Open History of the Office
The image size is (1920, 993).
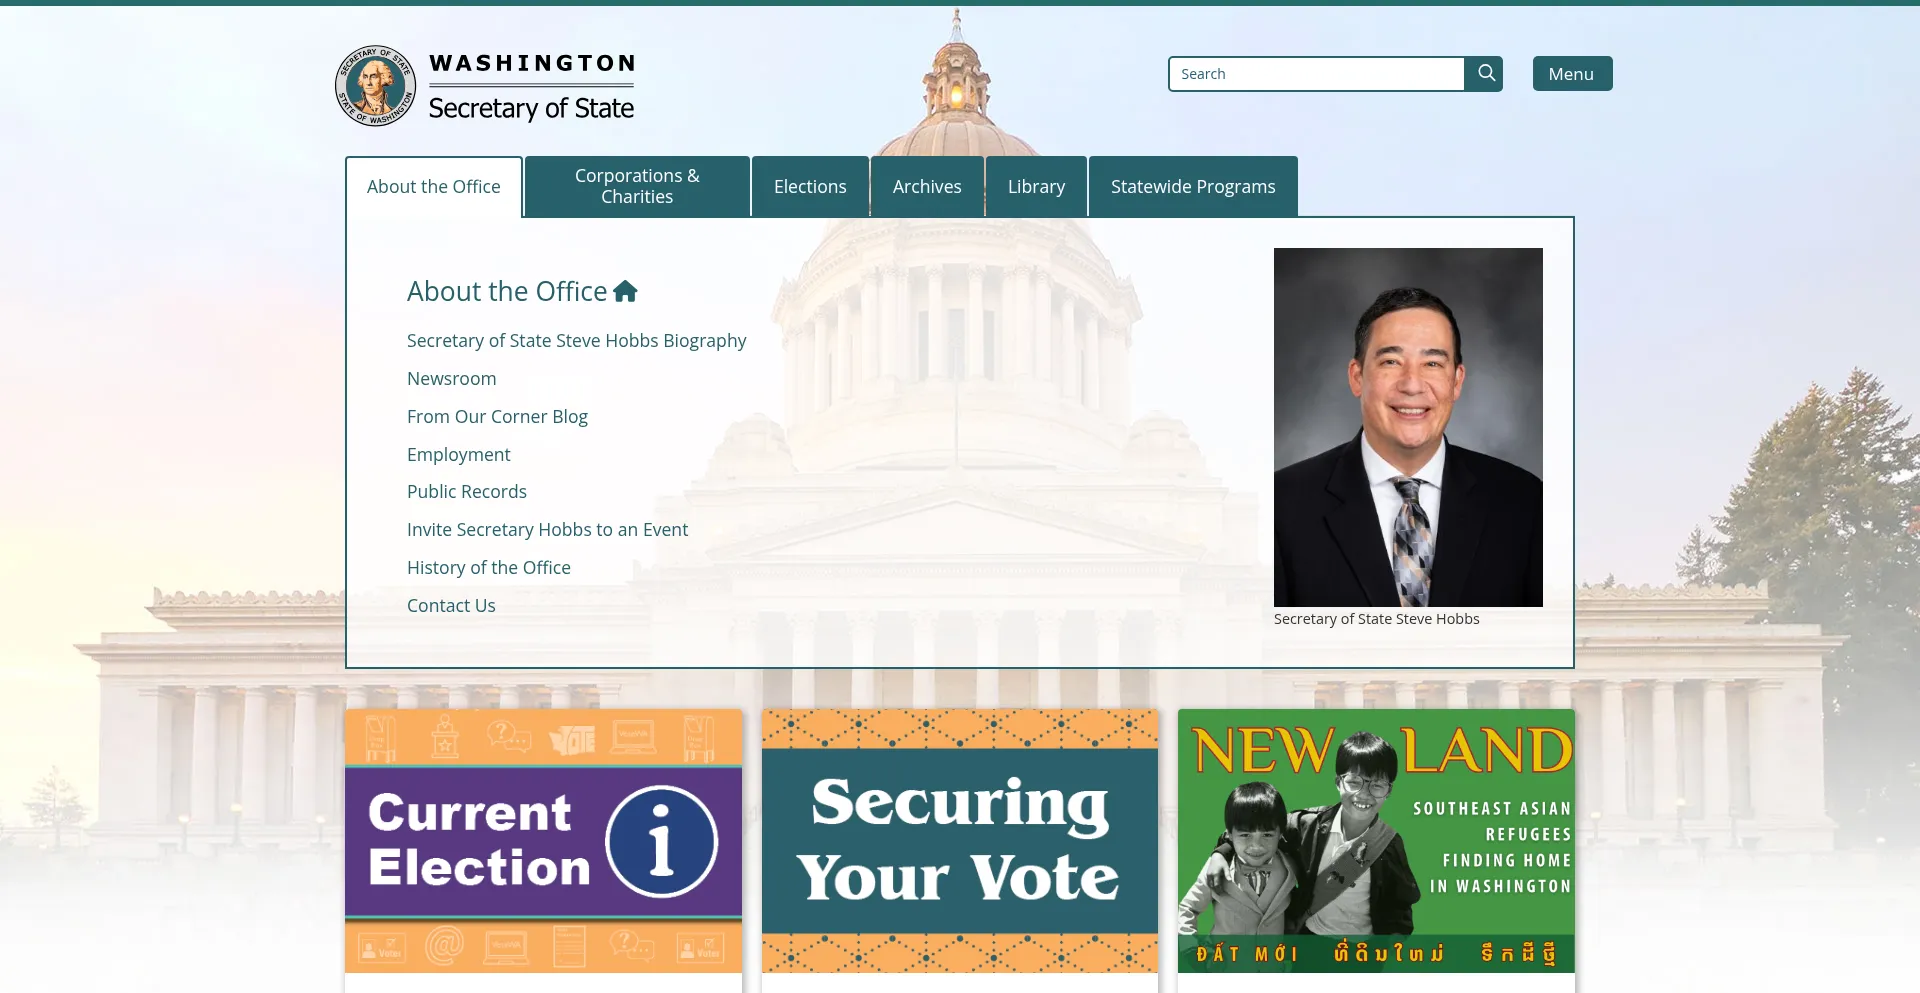click(488, 567)
